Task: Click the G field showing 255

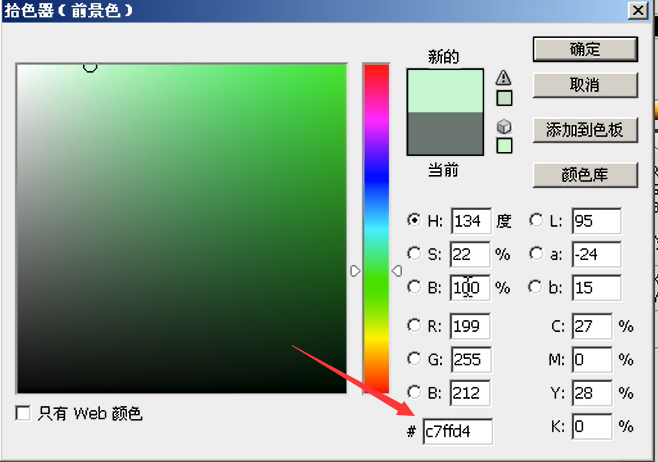Action: coord(471,360)
